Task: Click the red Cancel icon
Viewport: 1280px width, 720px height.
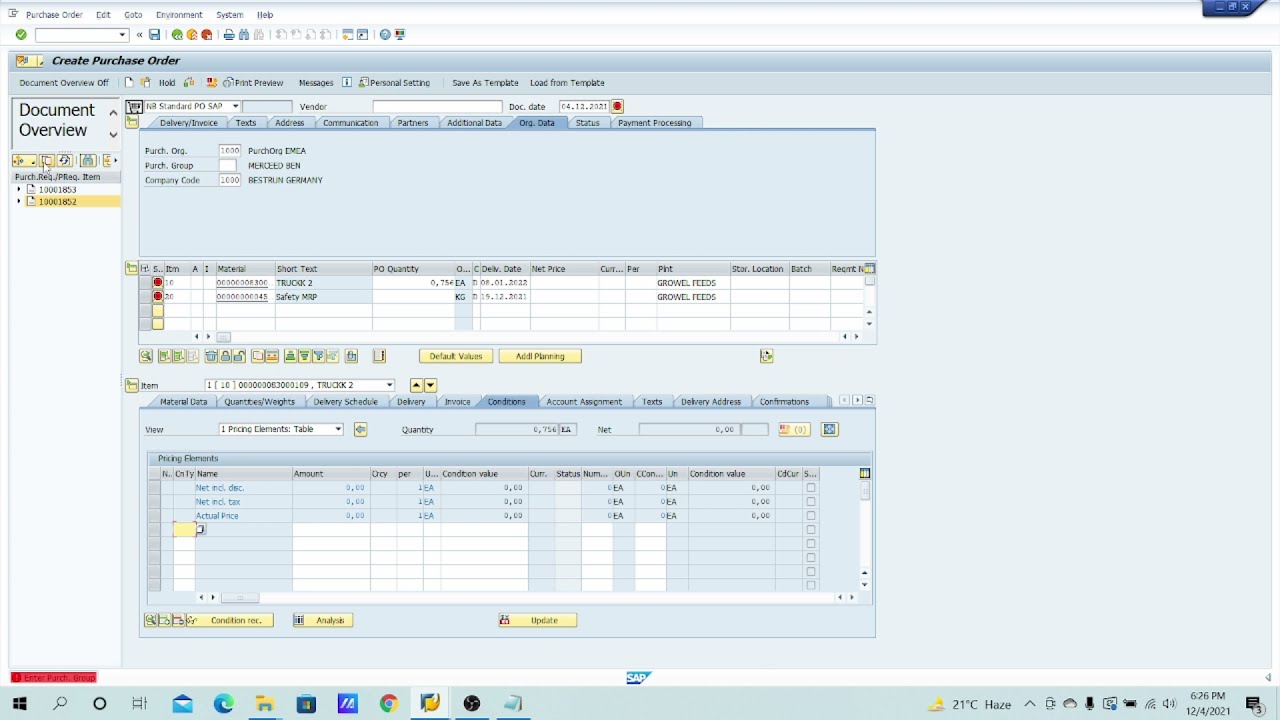Action: click(x=207, y=35)
